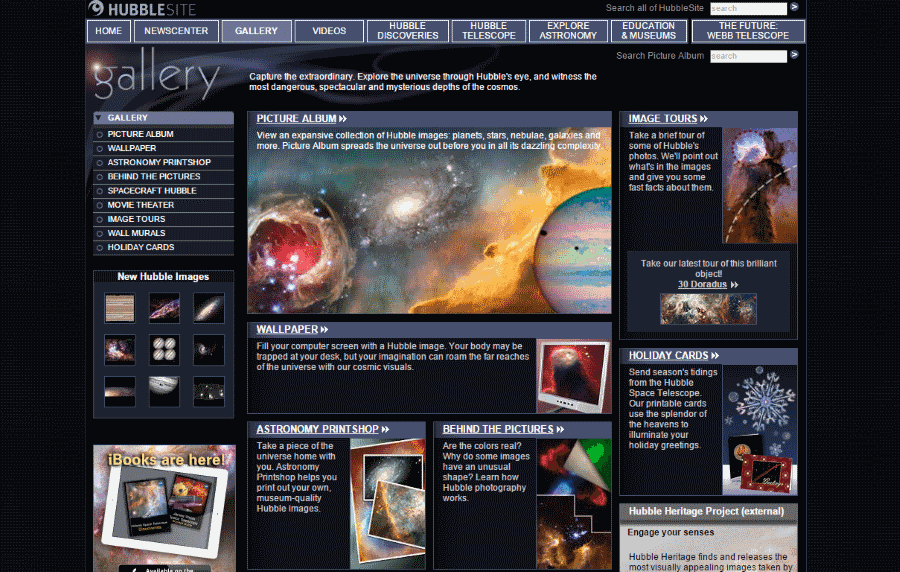The height and width of the screenshot is (572, 900).
Task: Select Spacecraft Hubble in the sidebar
Action: coord(163,190)
